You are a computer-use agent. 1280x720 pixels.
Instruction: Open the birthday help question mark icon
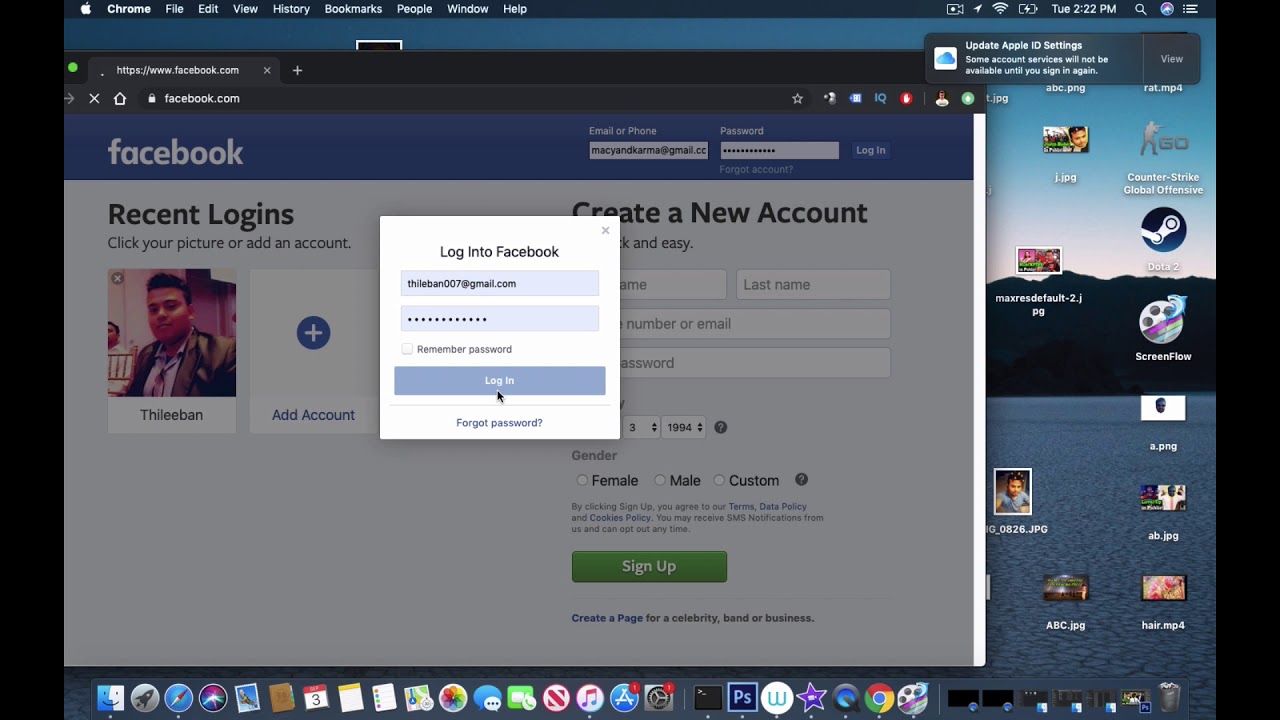pos(720,427)
